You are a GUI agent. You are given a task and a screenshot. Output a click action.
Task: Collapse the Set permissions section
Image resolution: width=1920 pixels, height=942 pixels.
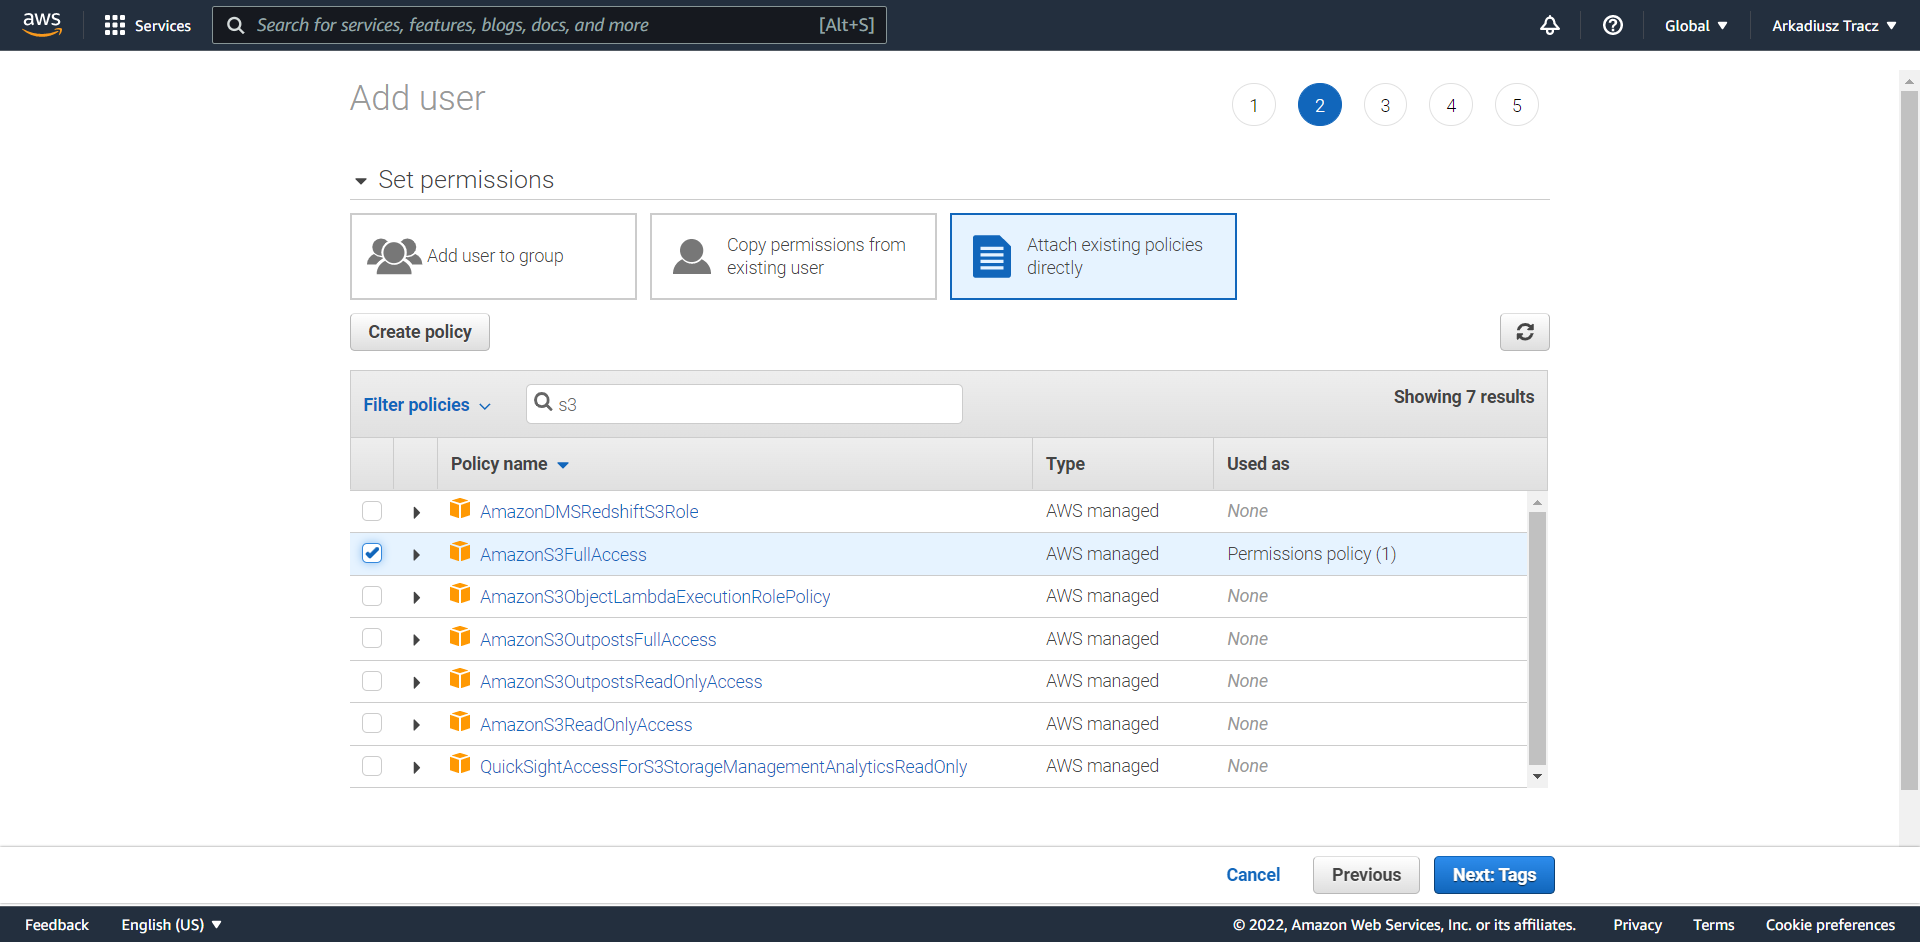point(361,181)
